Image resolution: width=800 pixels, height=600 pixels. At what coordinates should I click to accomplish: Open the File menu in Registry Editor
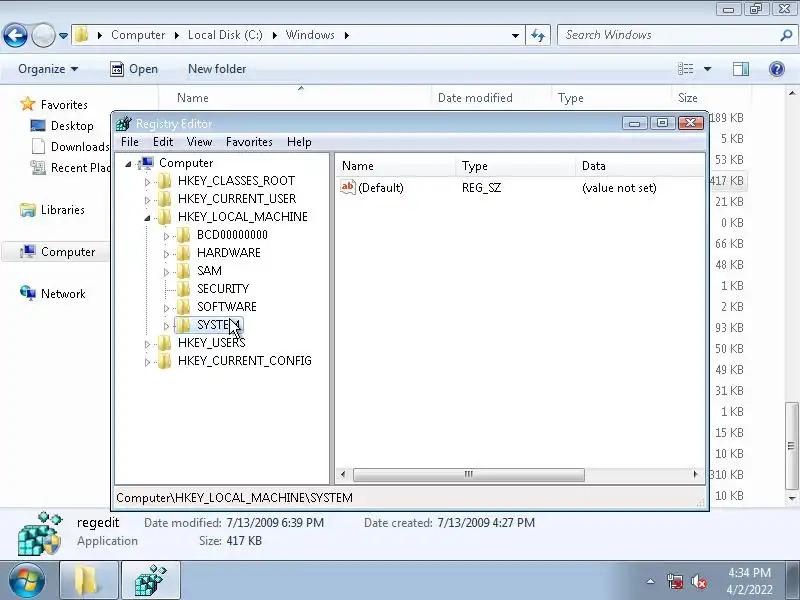pyautogui.click(x=130, y=142)
